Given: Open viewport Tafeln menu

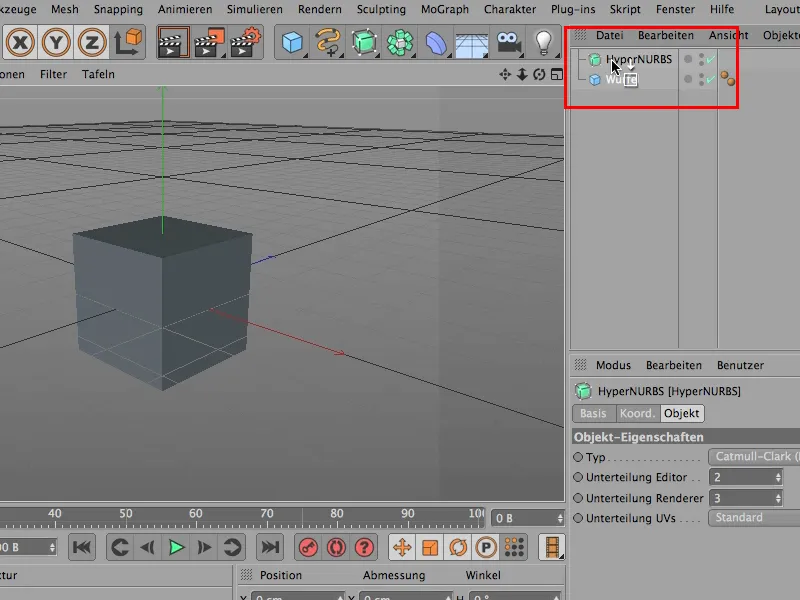Looking at the screenshot, I should click(x=98, y=74).
